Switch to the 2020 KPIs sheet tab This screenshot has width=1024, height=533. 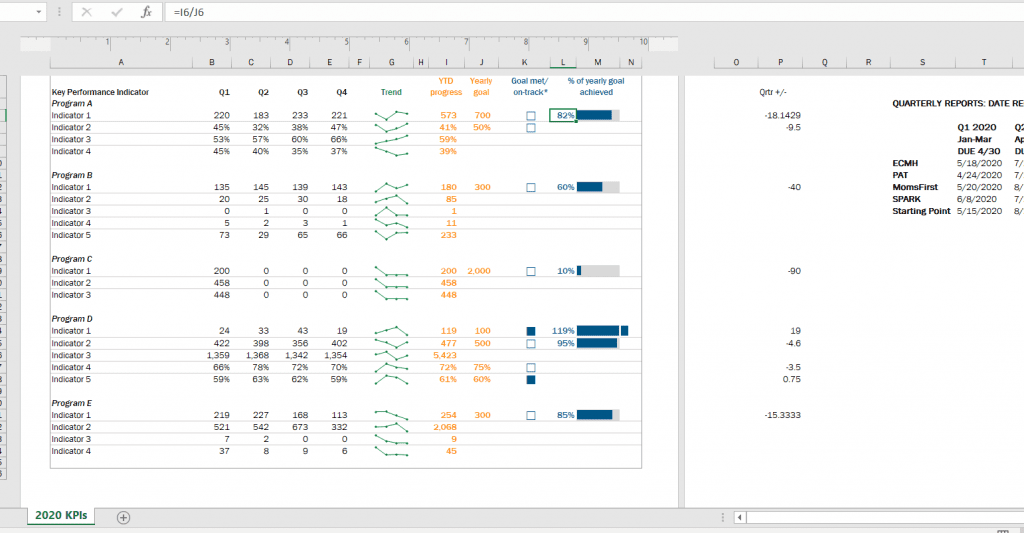point(61,515)
